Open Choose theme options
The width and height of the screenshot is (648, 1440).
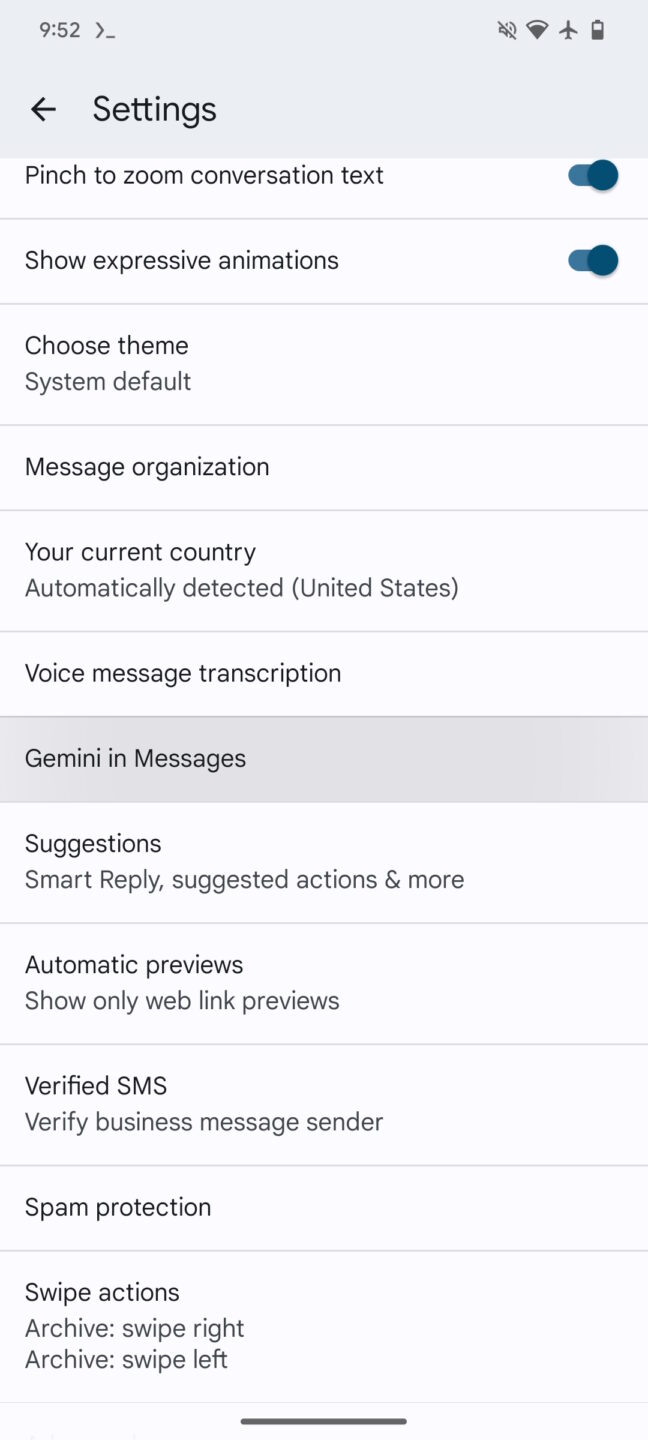tap(324, 362)
